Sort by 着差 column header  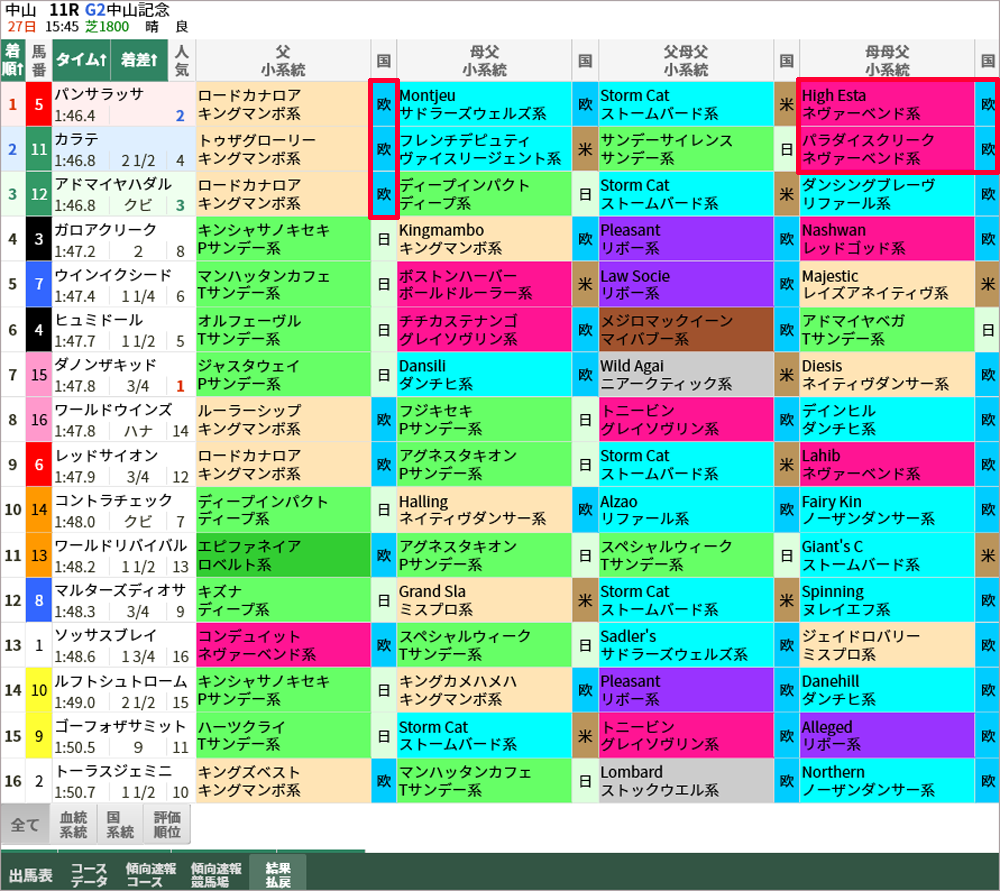pyautogui.click(x=139, y=60)
